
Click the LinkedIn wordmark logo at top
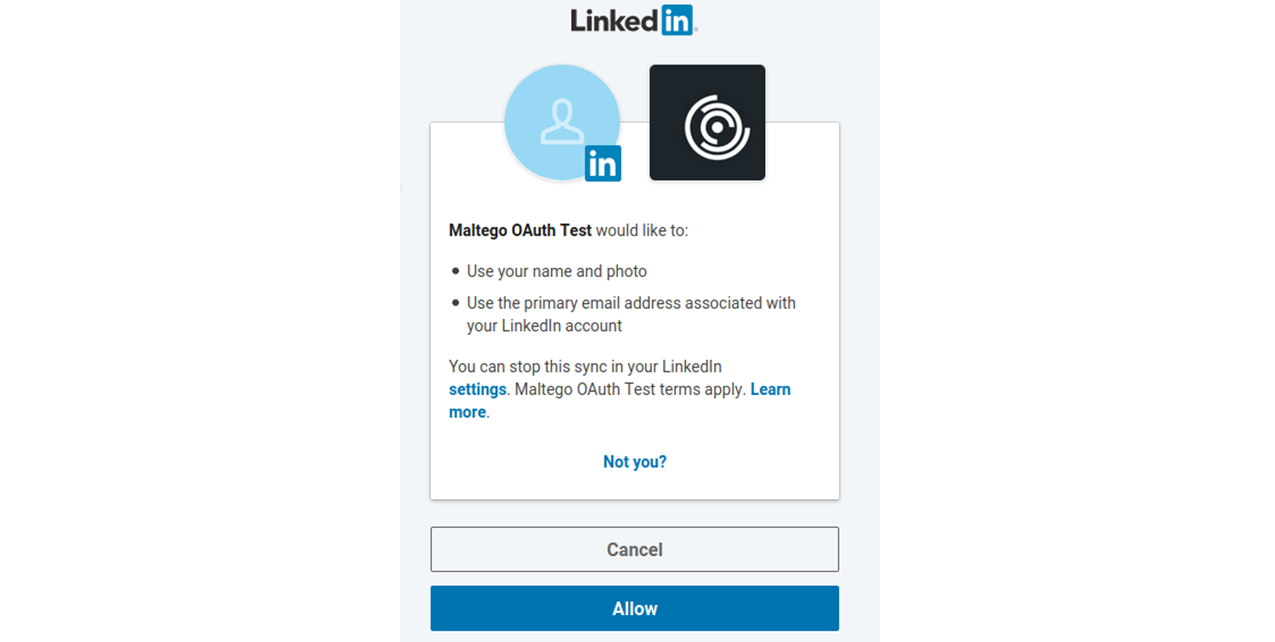tap(634, 20)
